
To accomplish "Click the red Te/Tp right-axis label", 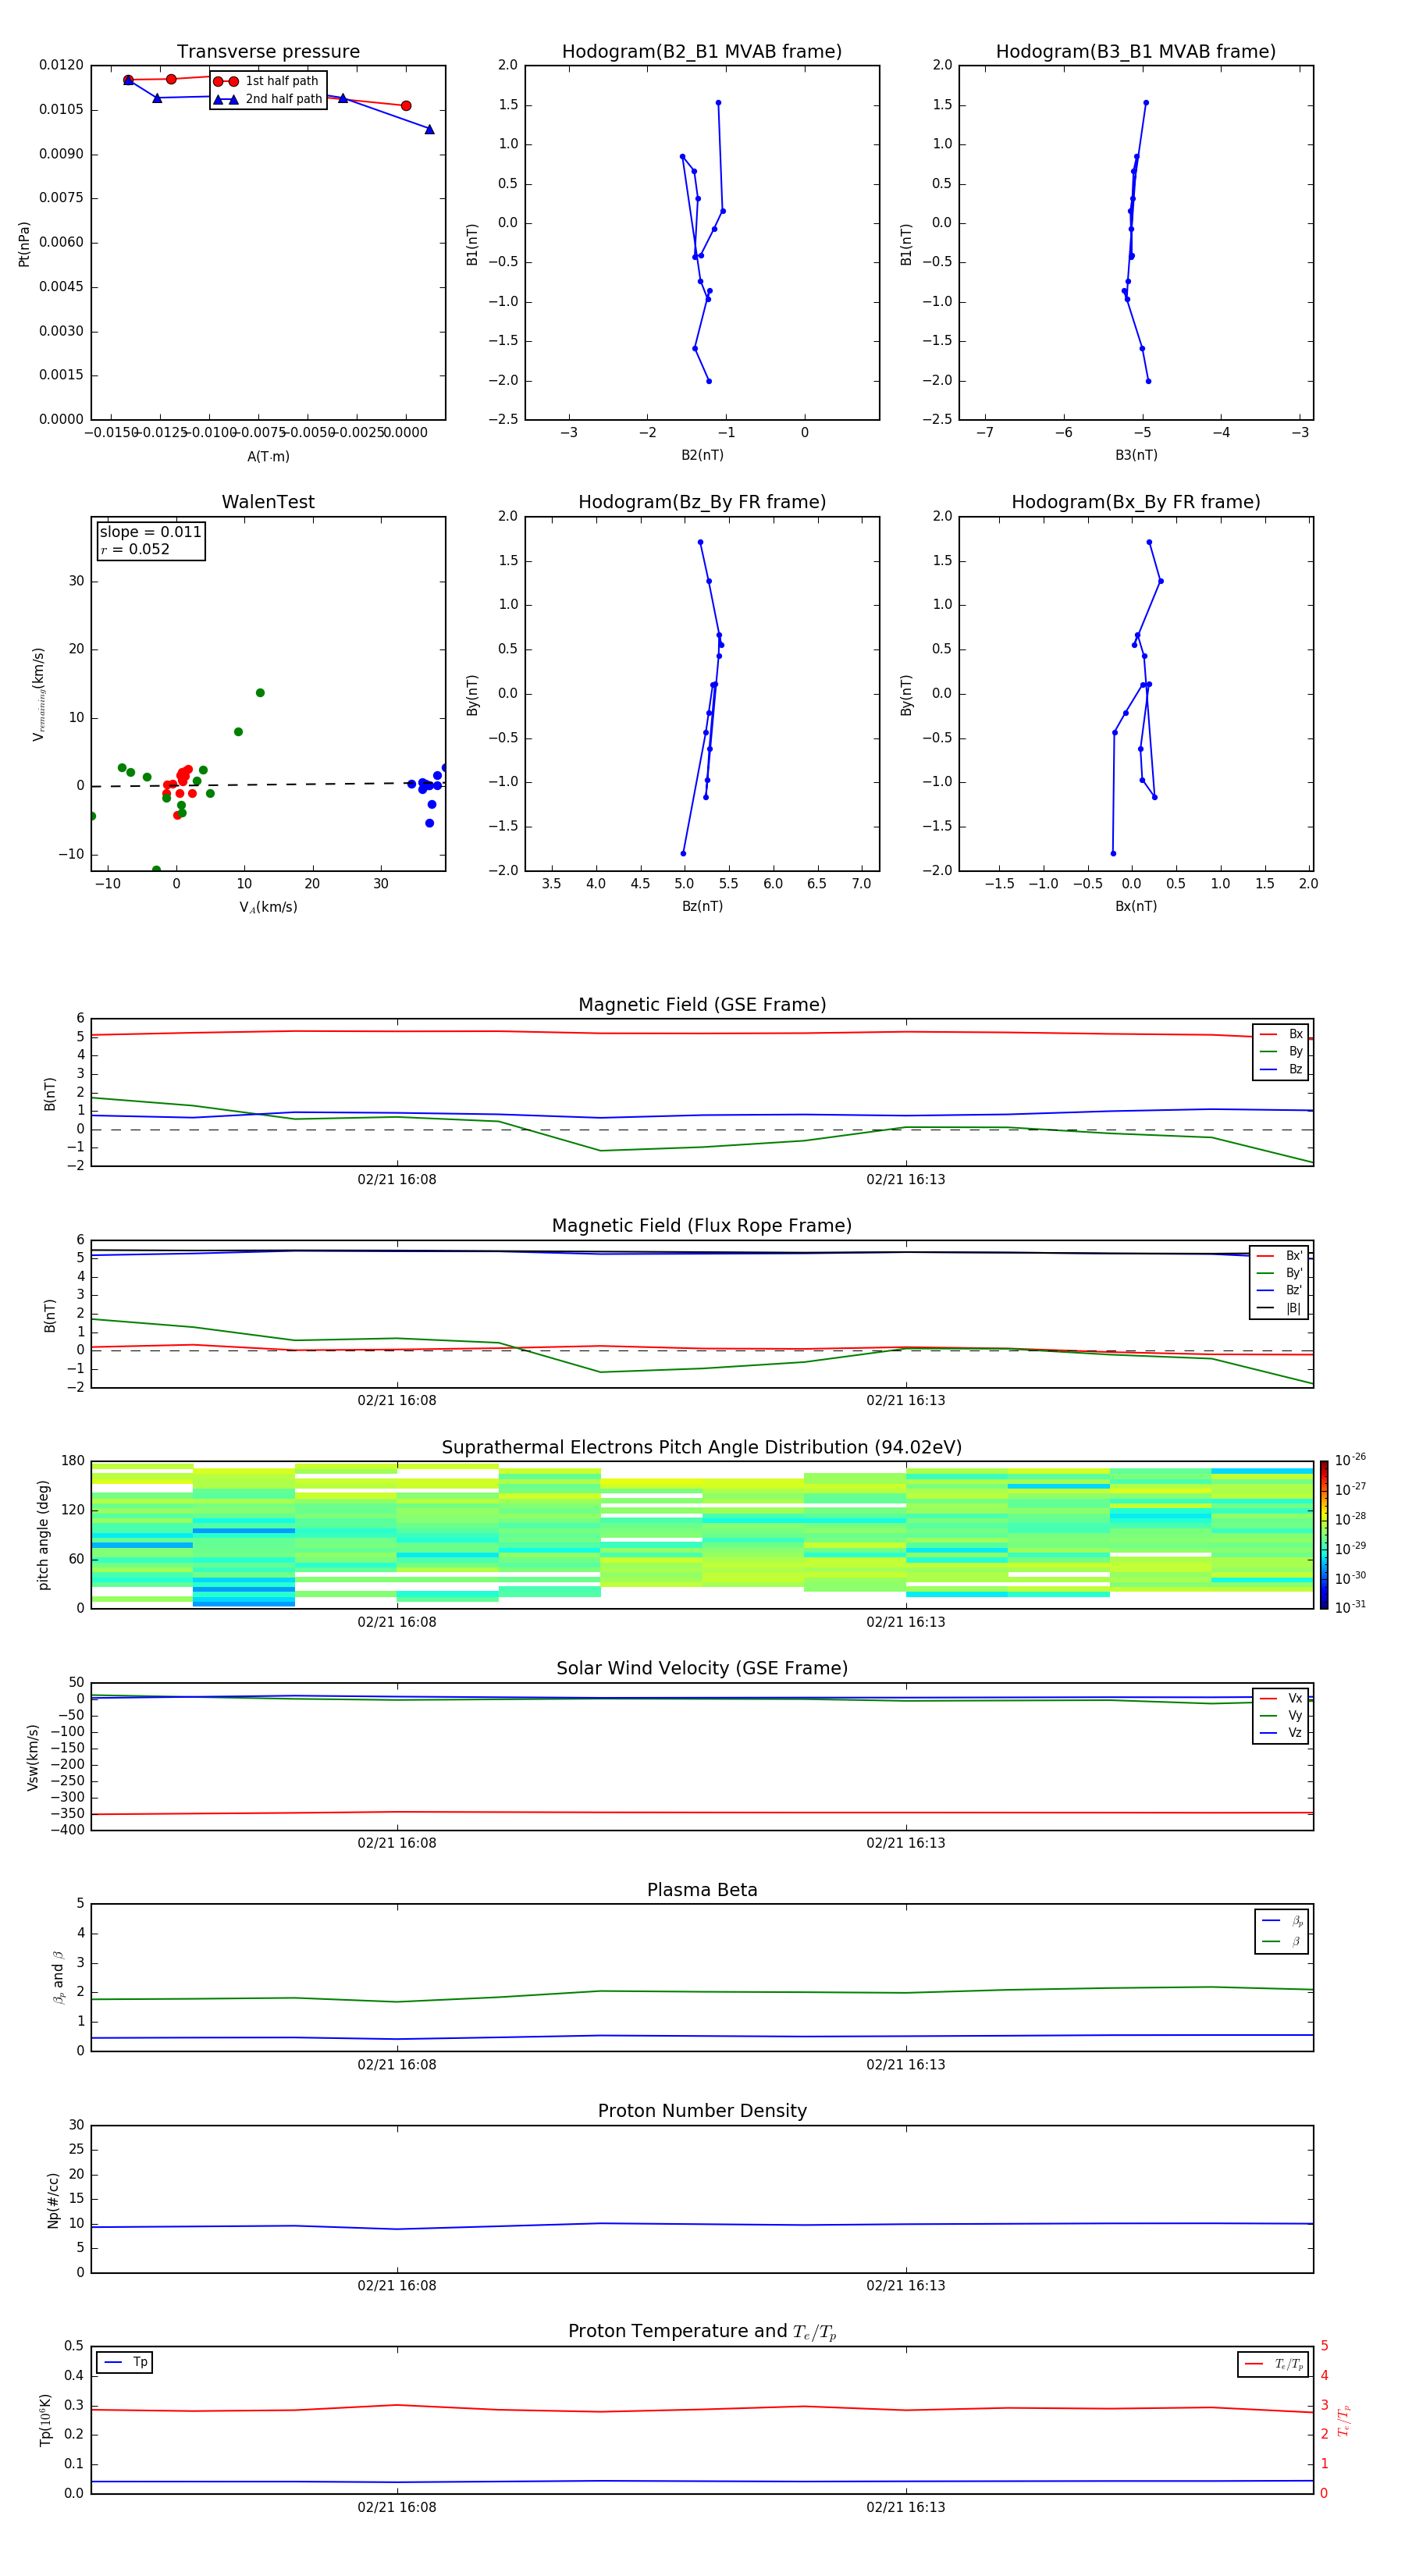I will 1343,2421.
